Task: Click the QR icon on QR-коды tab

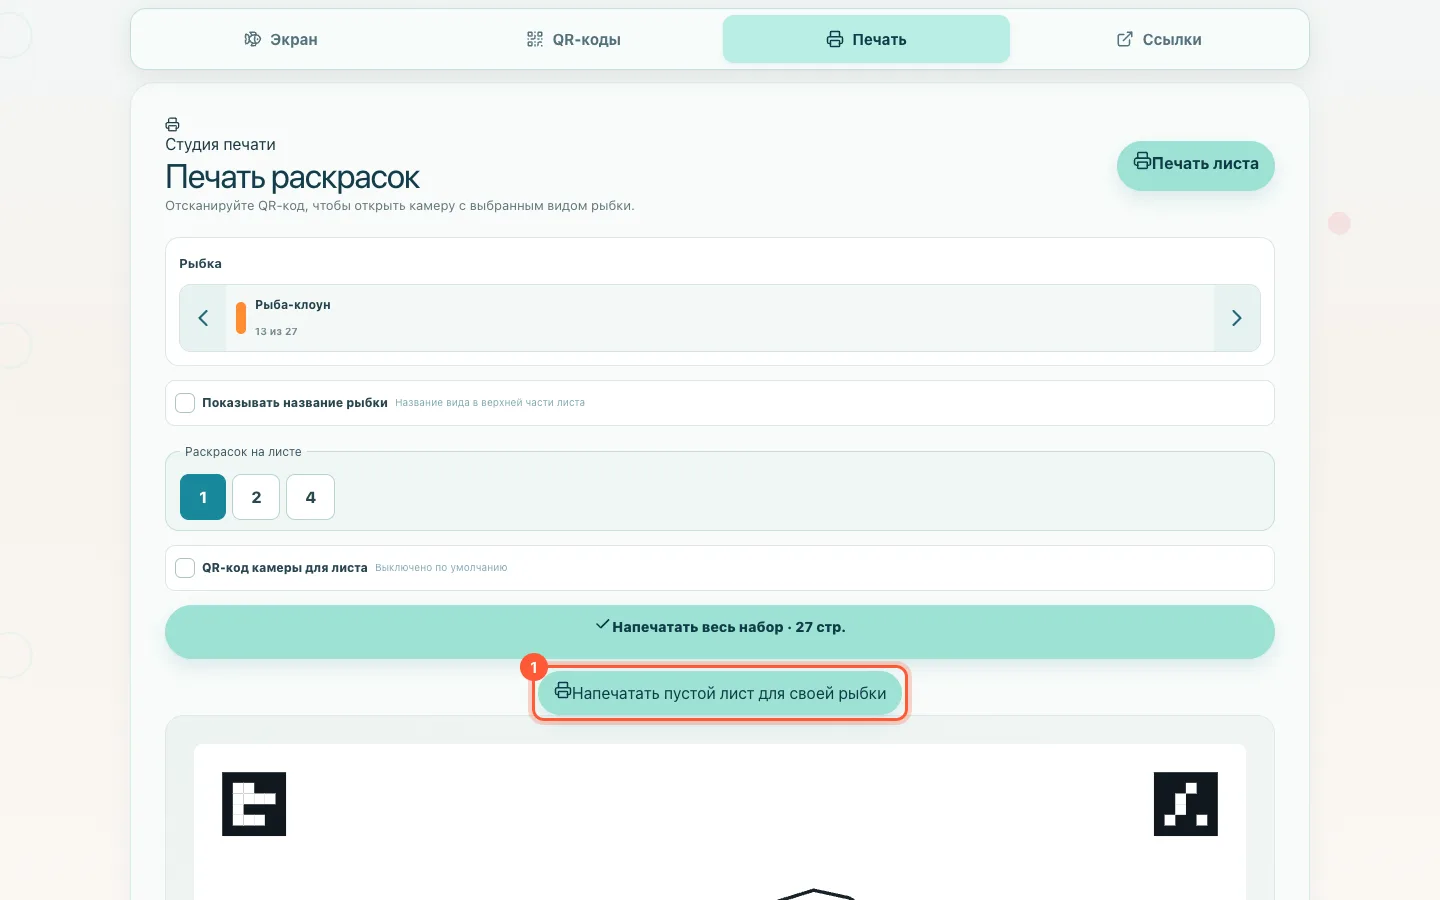Action: (x=535, y=39)
